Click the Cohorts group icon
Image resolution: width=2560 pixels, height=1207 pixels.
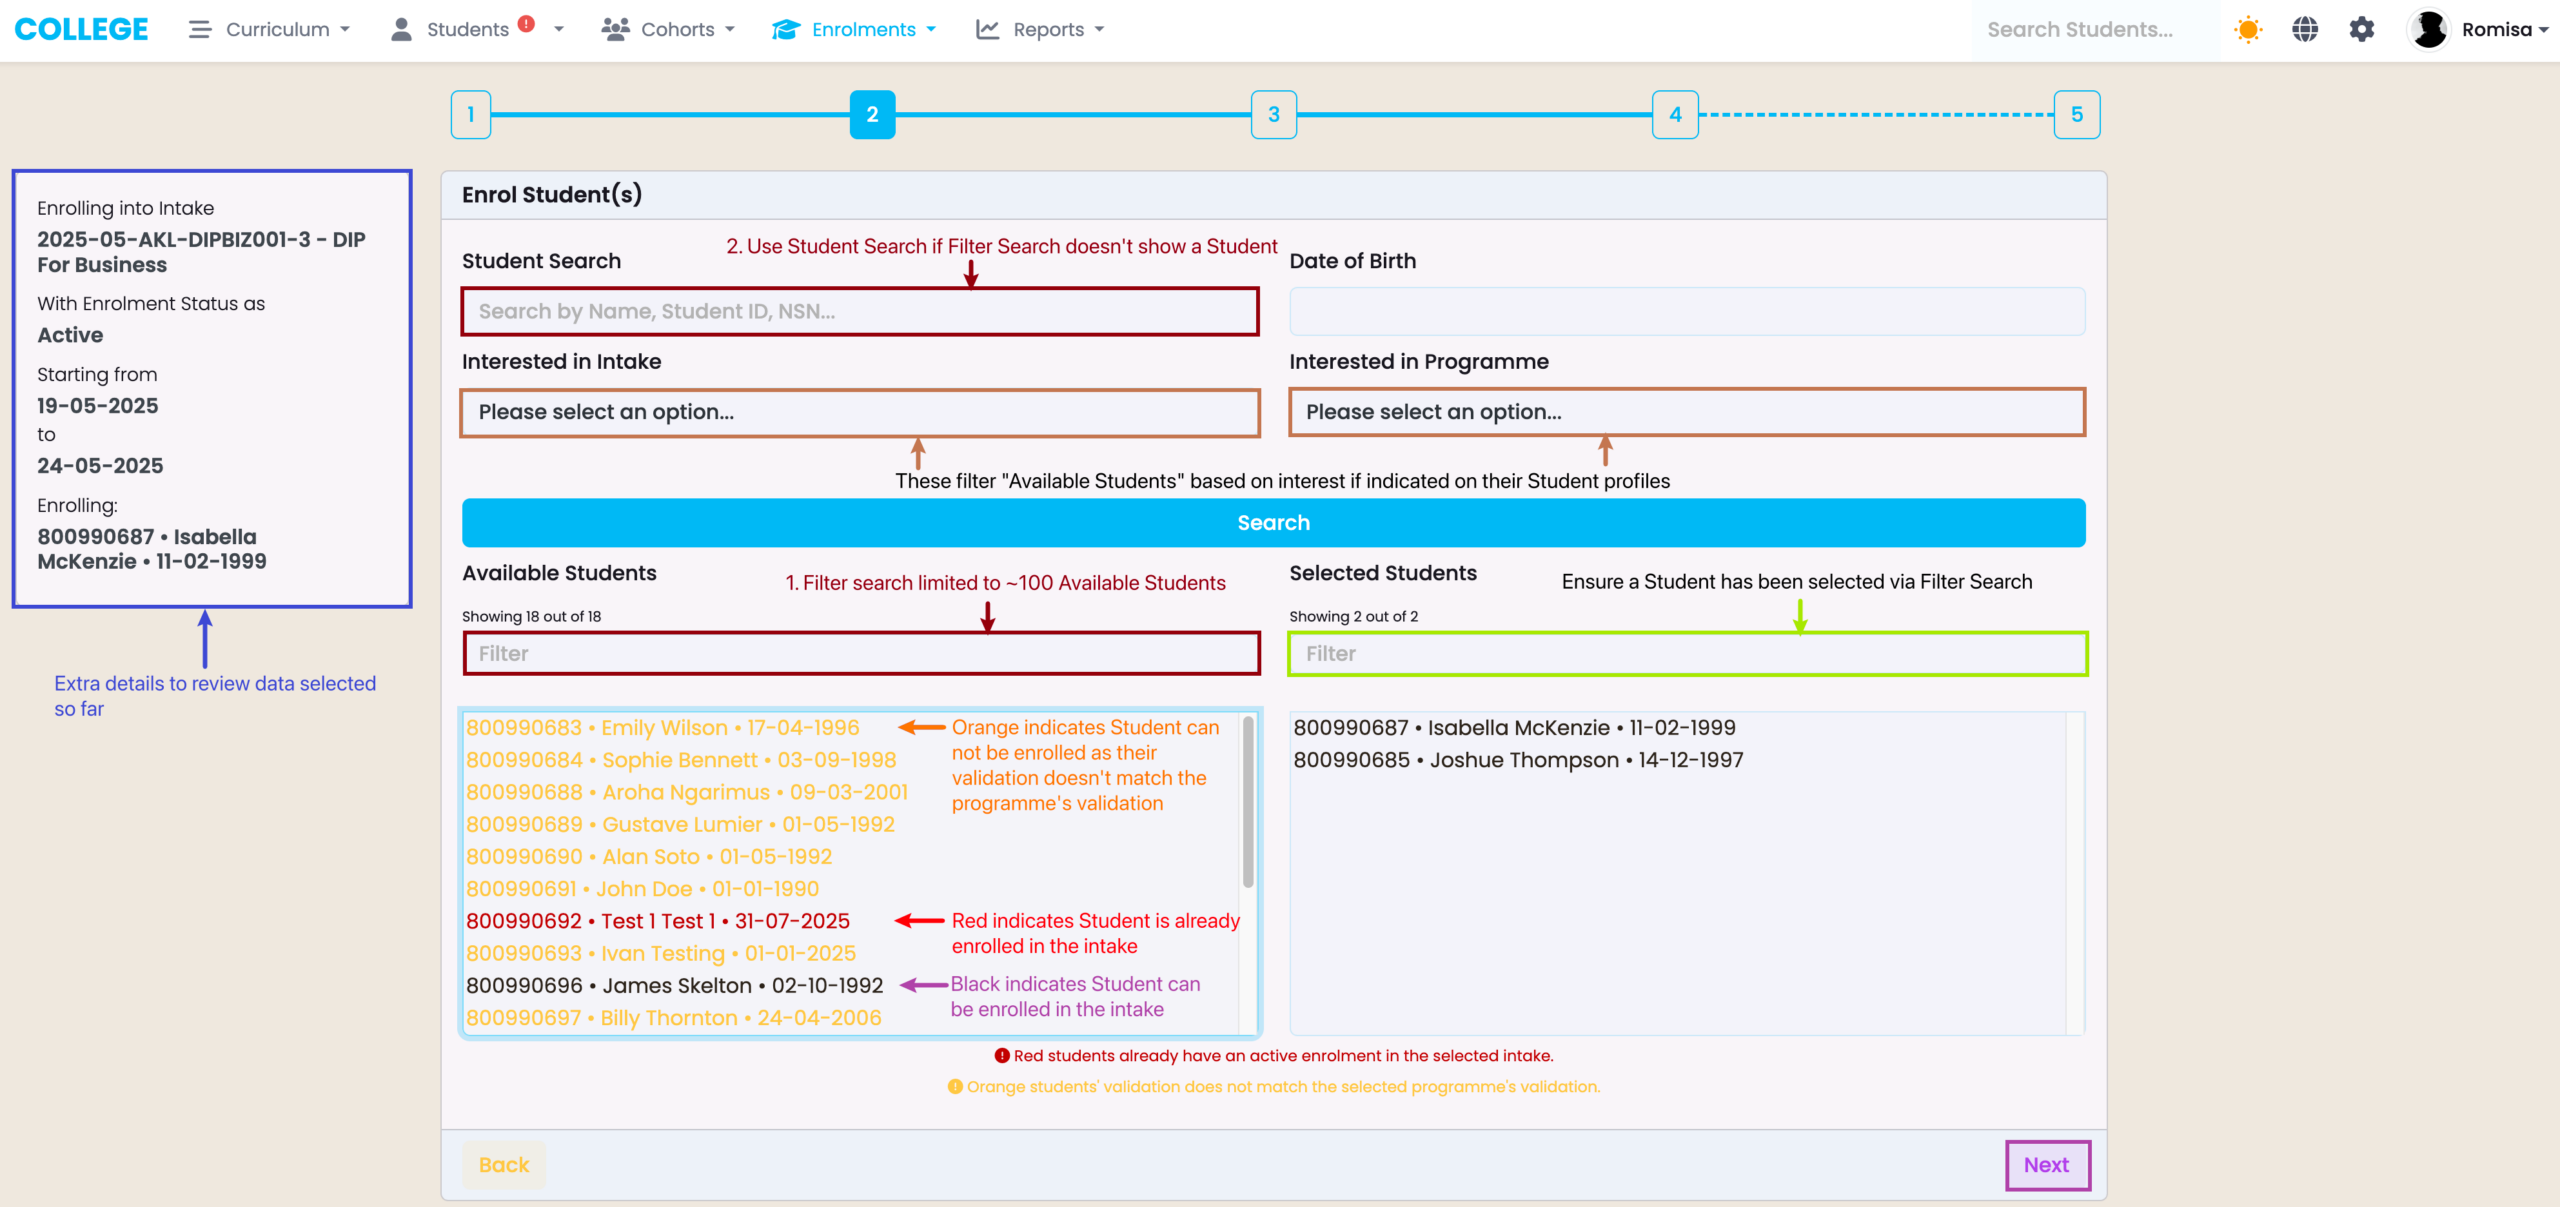pos(615,29)
